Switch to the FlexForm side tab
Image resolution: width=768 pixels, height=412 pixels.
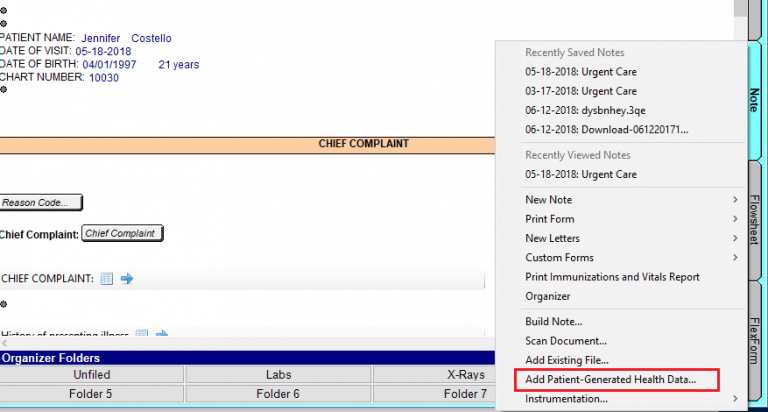[x=755, y=340]
